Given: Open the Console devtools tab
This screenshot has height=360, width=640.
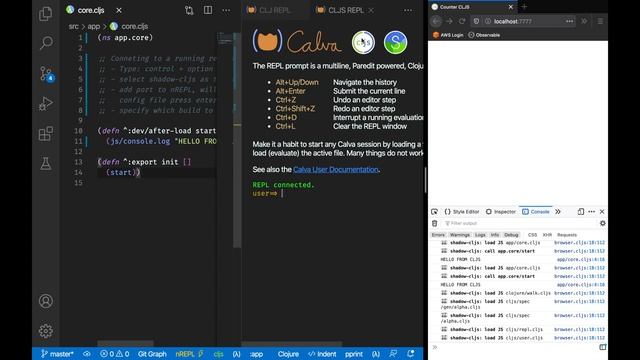Looking at the screenshot, I should pos(536,211).
